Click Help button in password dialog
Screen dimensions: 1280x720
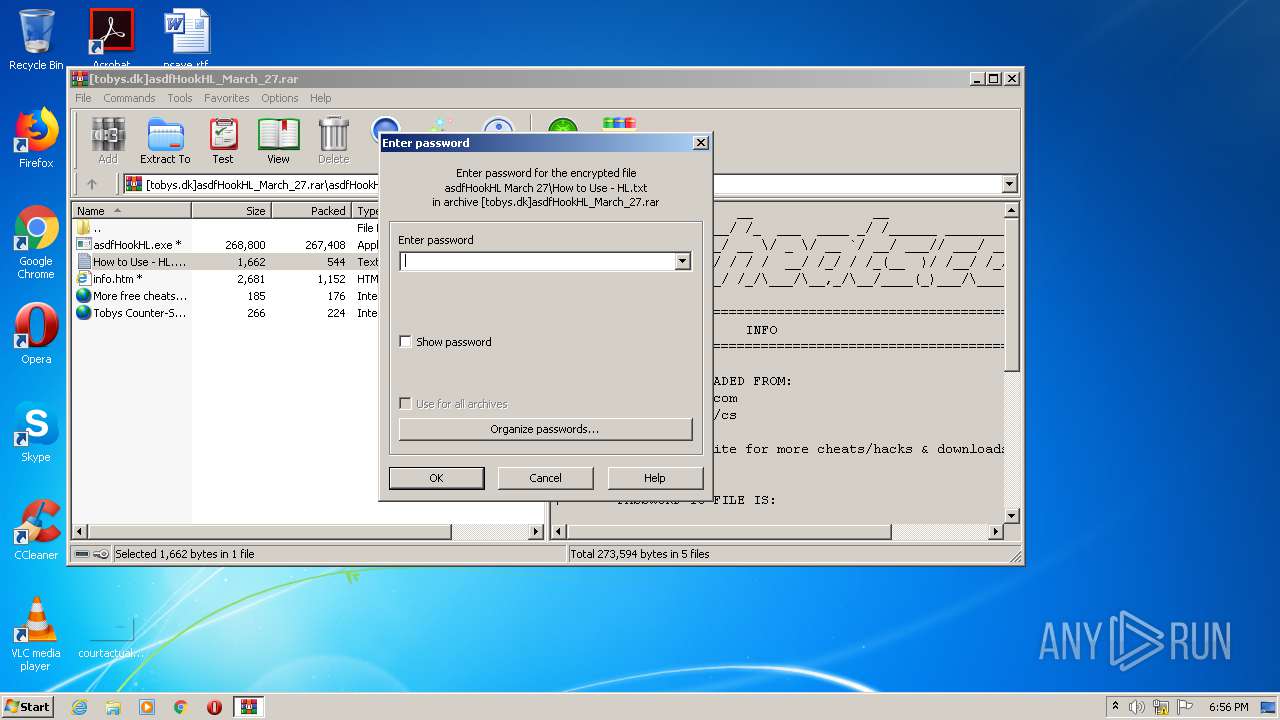(x=655, y=478)
